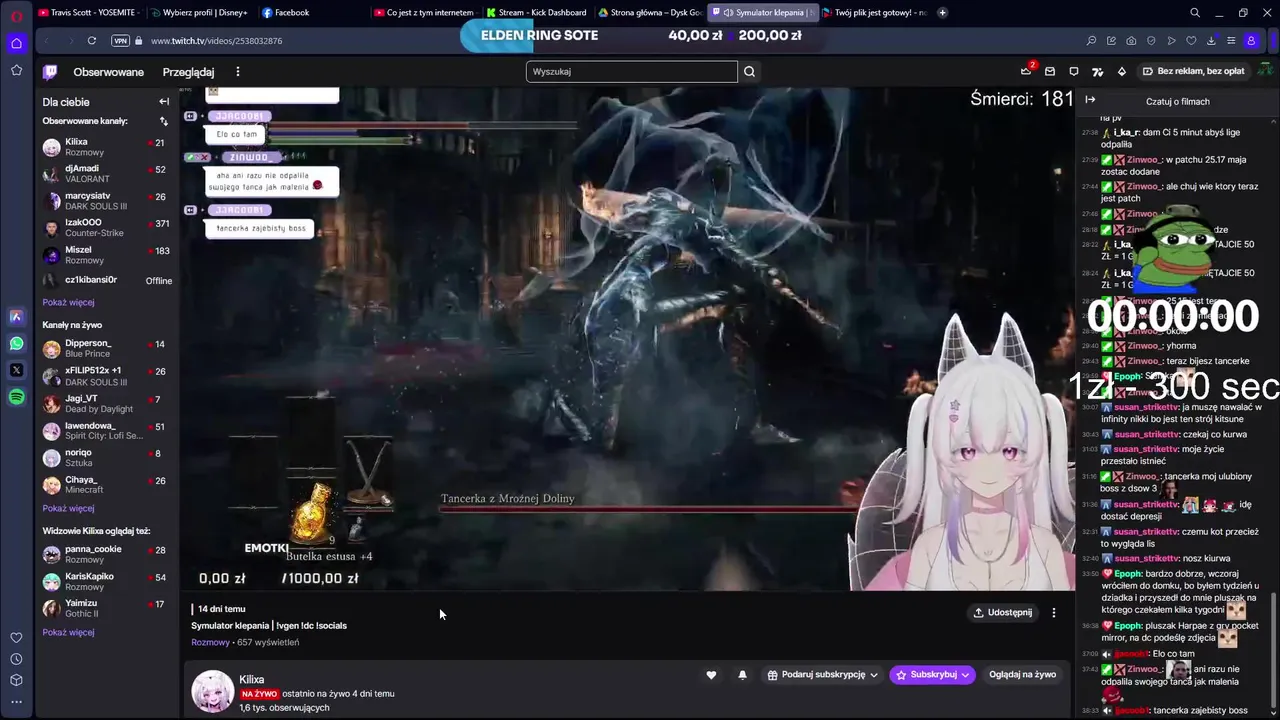
Task: Open video options three-dot menu
Action: (x=1053, y=612)
